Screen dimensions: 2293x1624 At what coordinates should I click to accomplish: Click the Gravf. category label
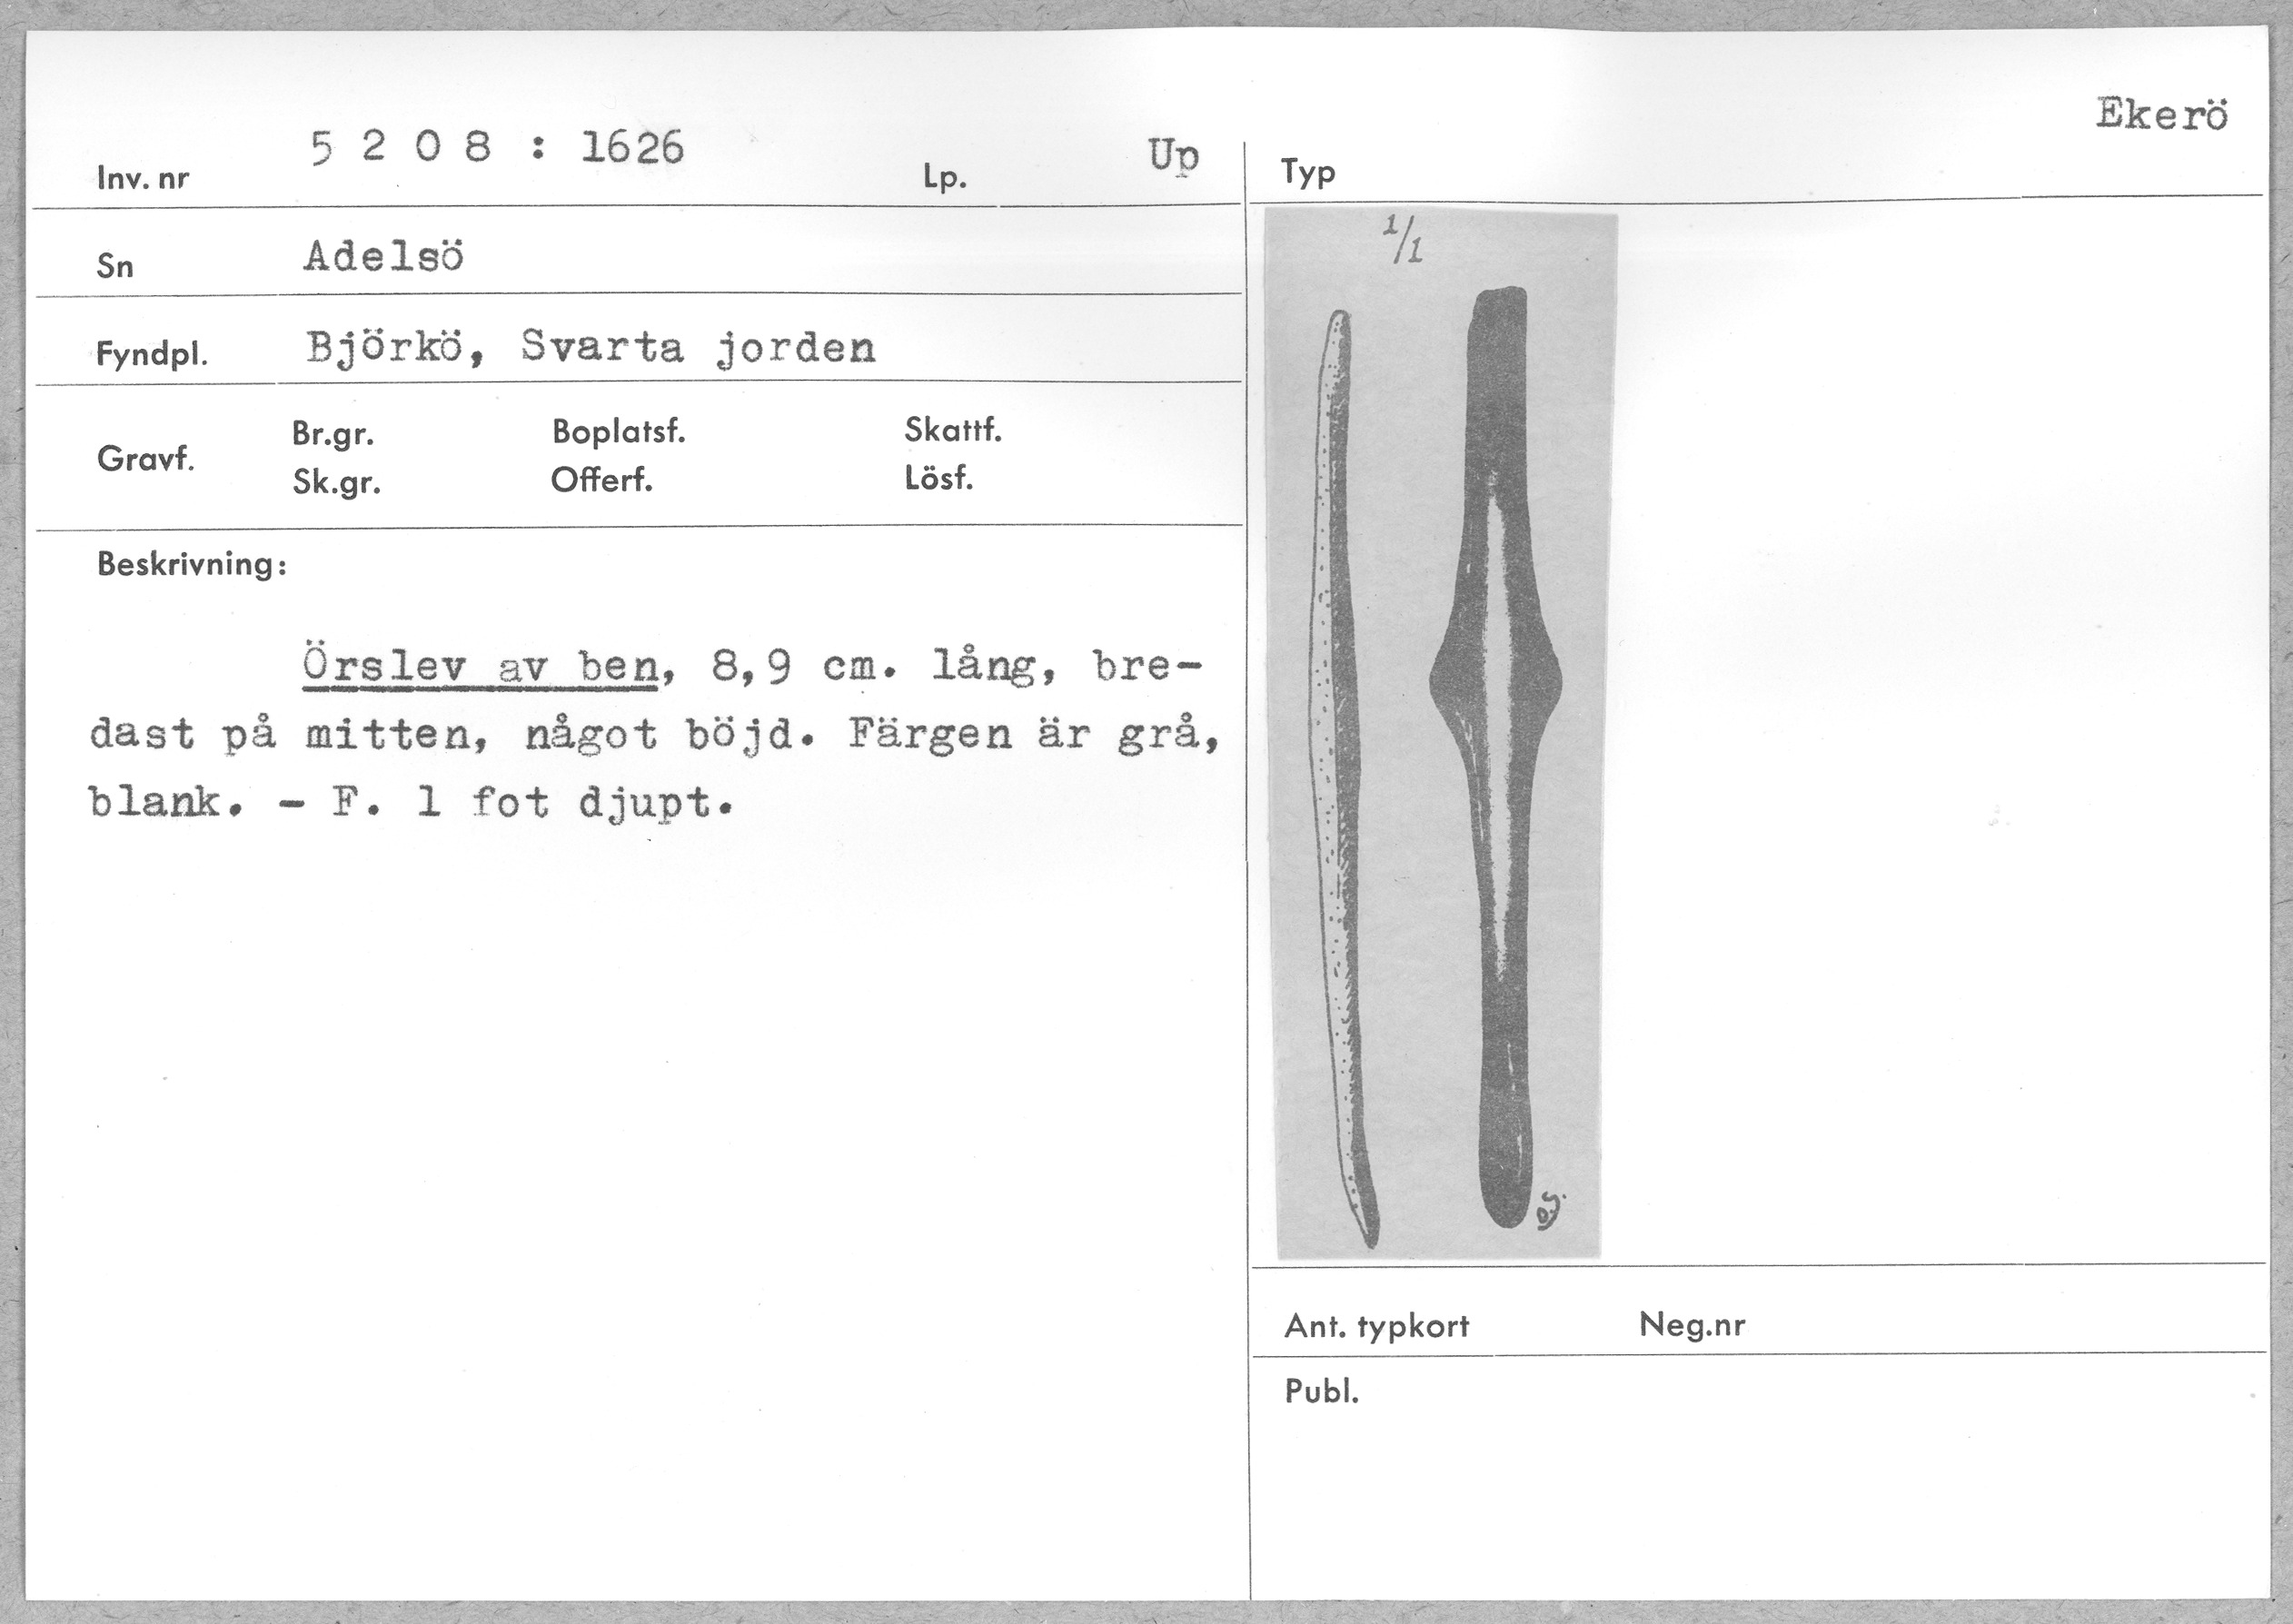(x=146, y=459)
